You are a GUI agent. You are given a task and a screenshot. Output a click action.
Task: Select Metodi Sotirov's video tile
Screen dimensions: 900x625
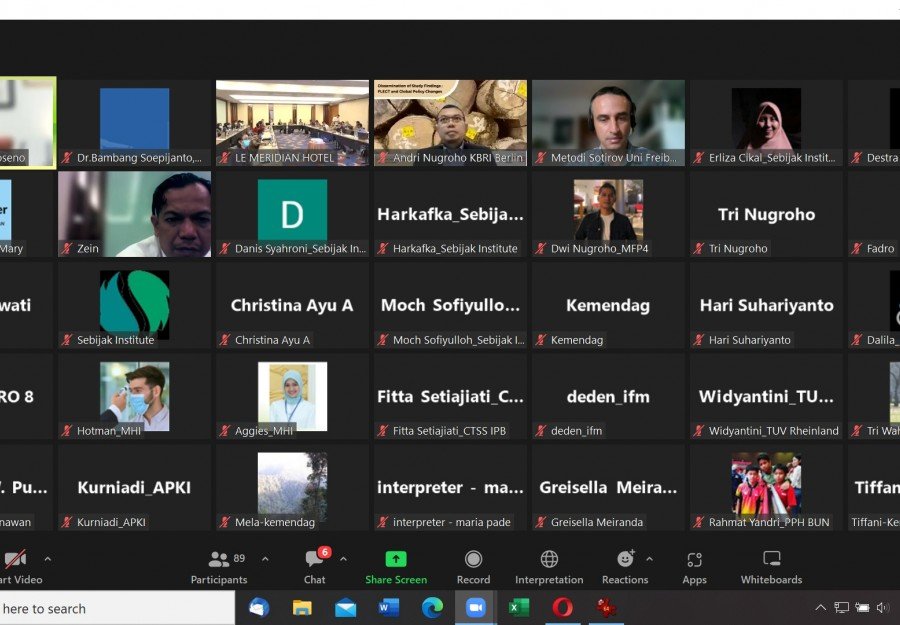click(608, 123)
